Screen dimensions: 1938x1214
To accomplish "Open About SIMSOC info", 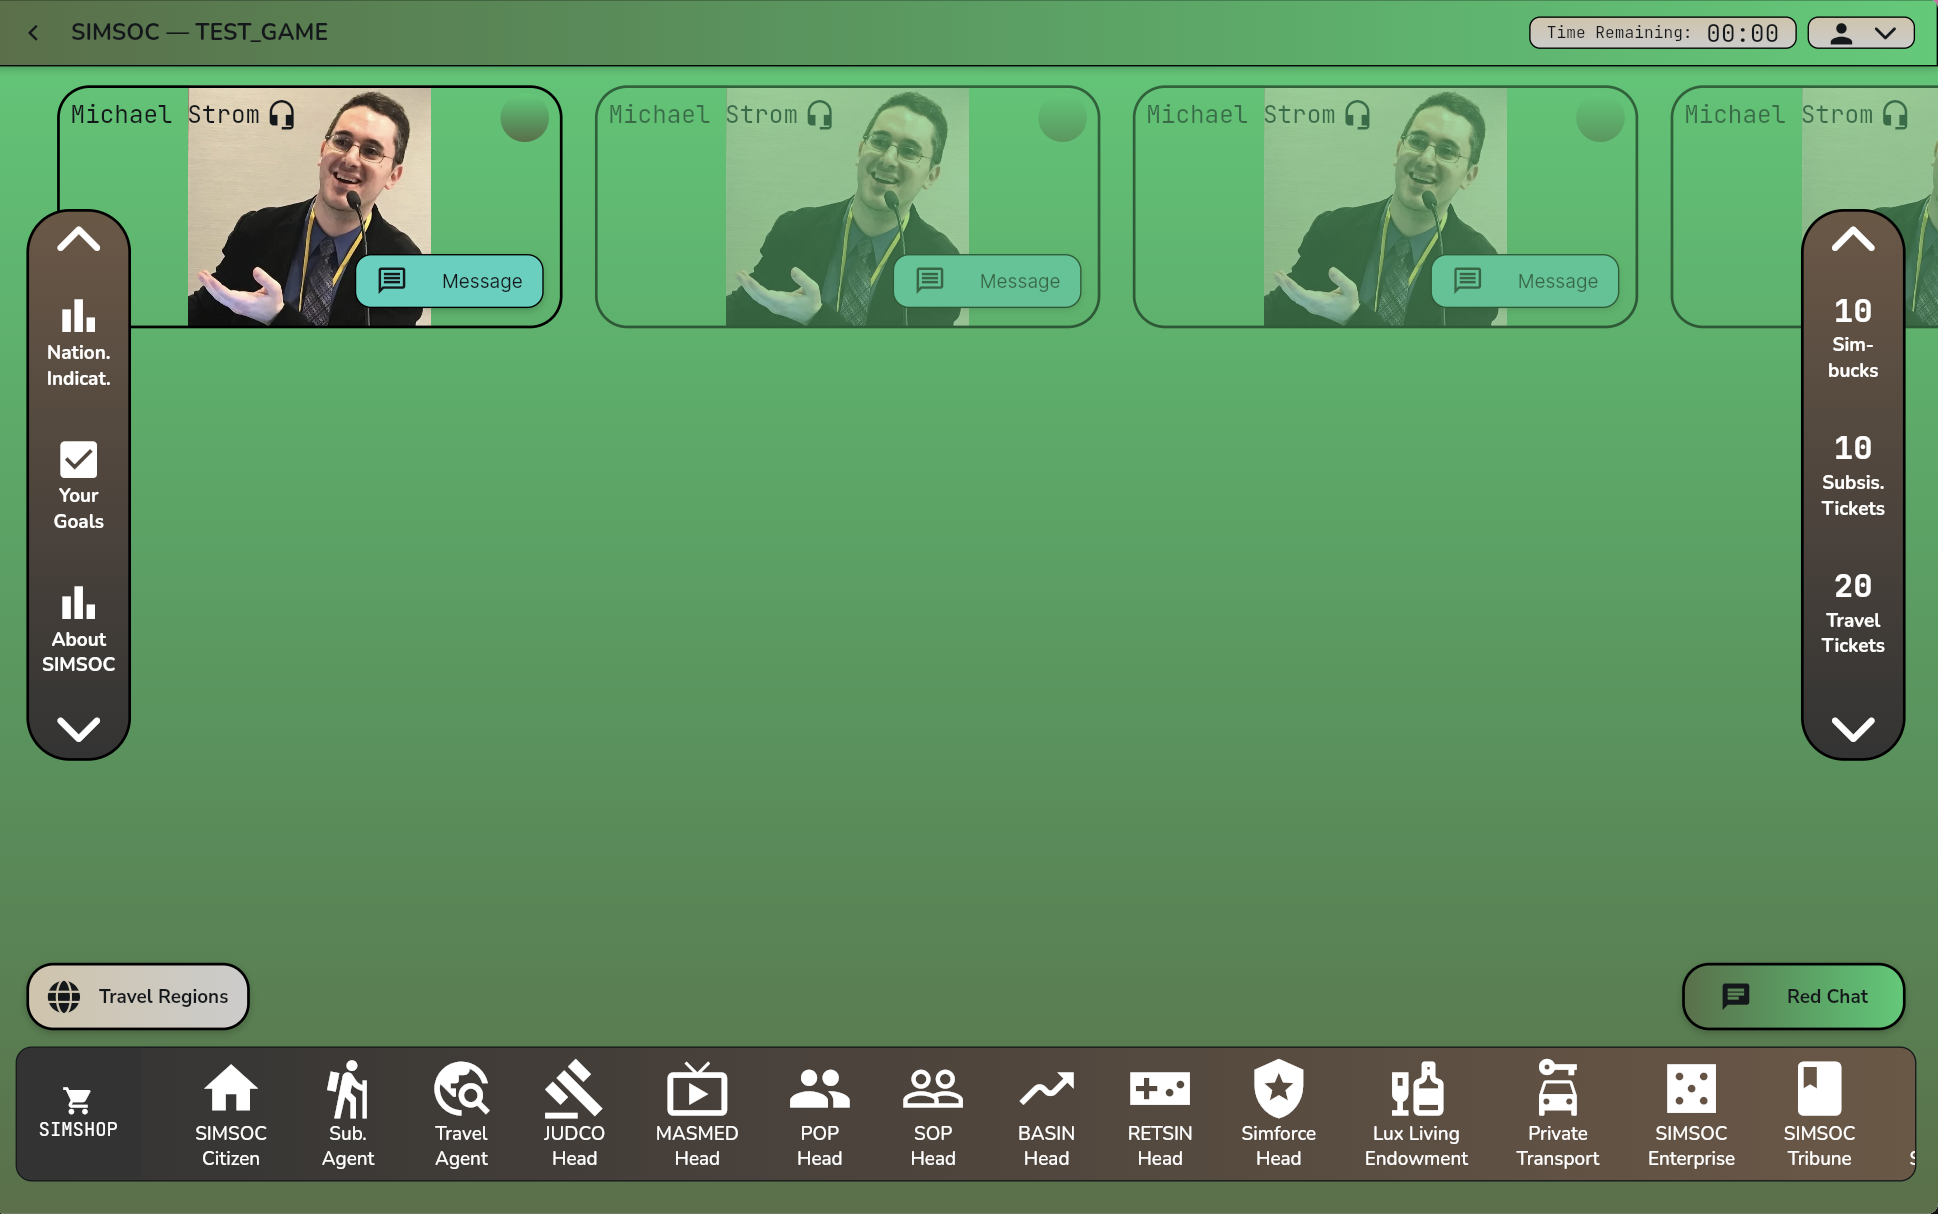I will pyautogui.click(x=78, y=630).
